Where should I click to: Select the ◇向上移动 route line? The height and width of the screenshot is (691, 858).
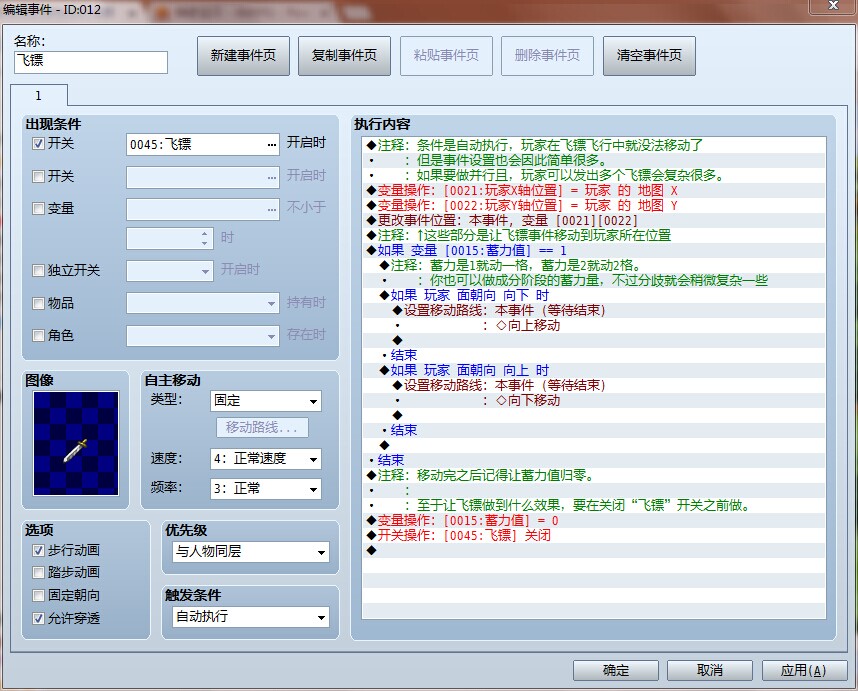[x=594, y=326]
